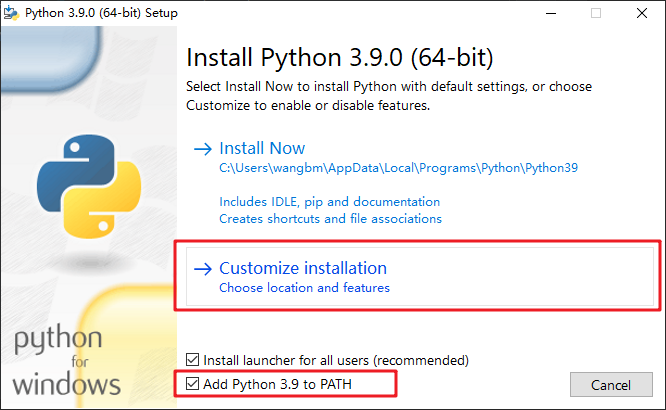
Task: Click the 'Install launcher for all users' label
Action: pos(336,360)
